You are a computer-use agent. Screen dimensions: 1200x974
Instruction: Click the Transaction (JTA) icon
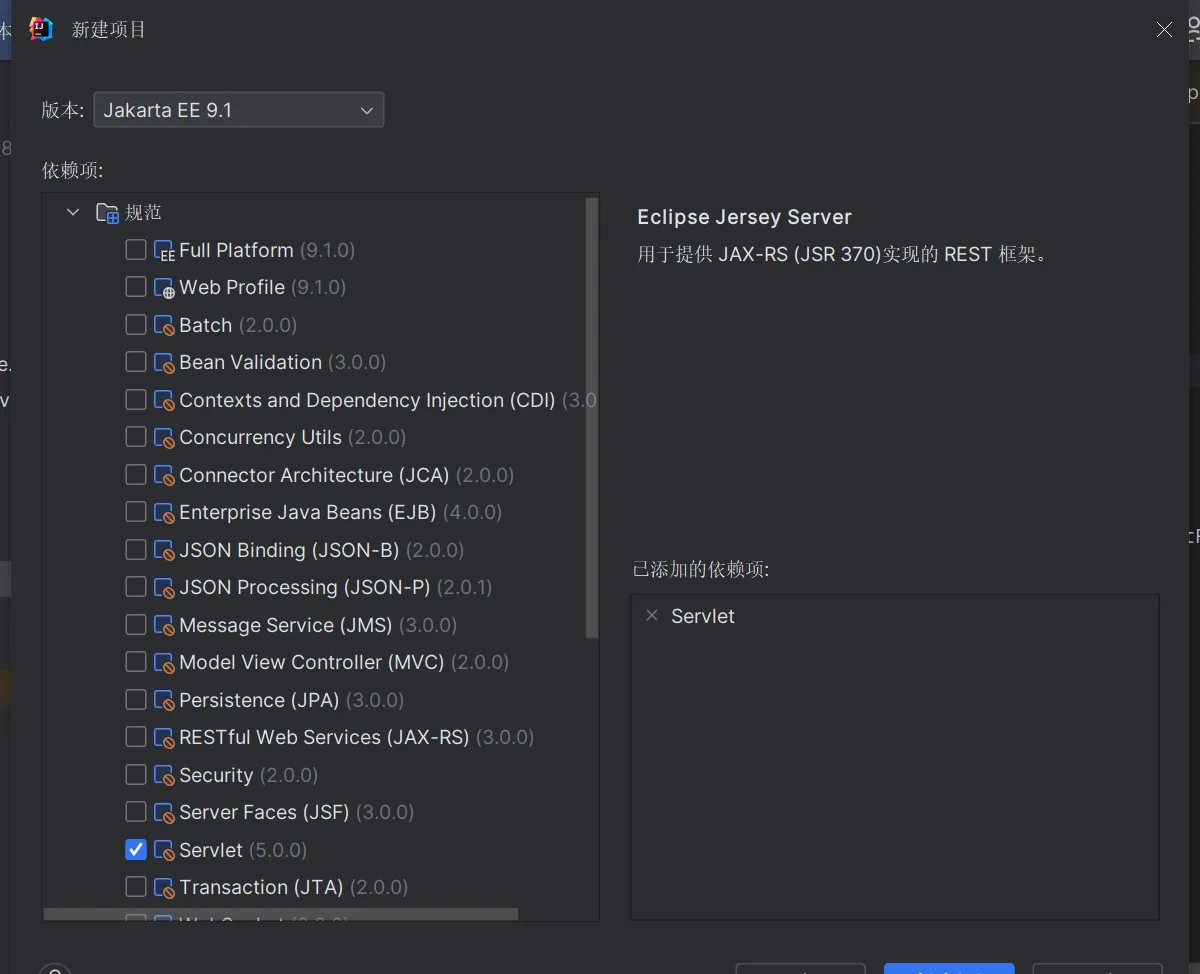[164, 888]
